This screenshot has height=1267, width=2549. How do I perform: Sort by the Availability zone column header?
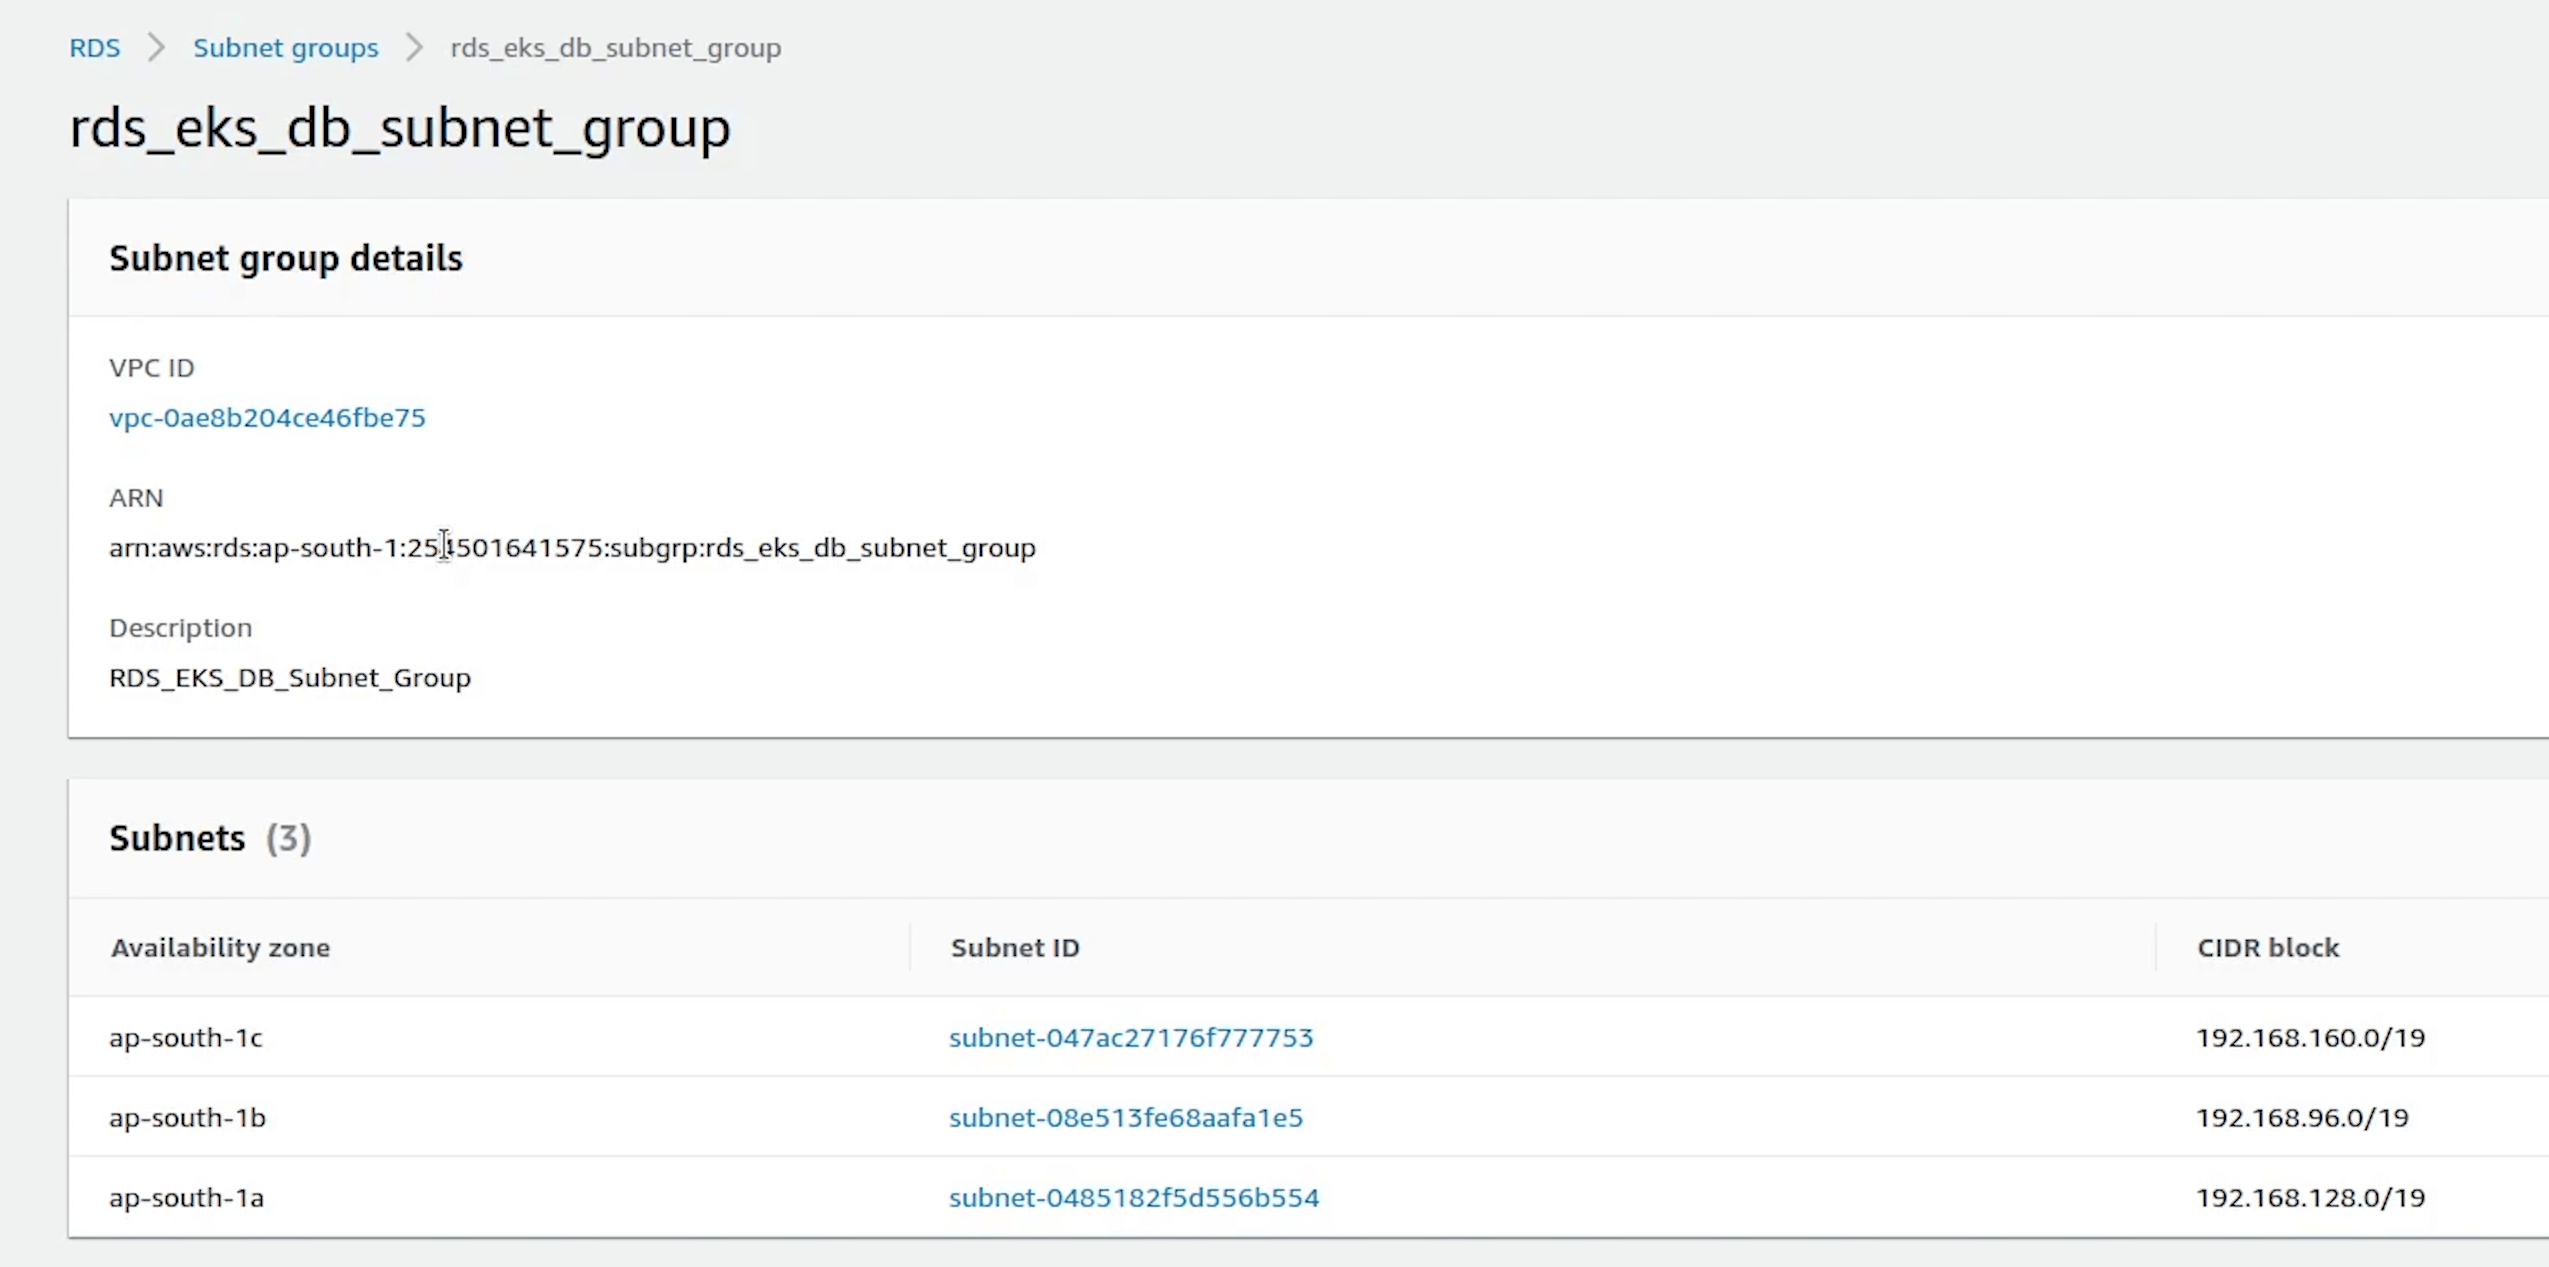pyautogui.click(x=220, y=948)
